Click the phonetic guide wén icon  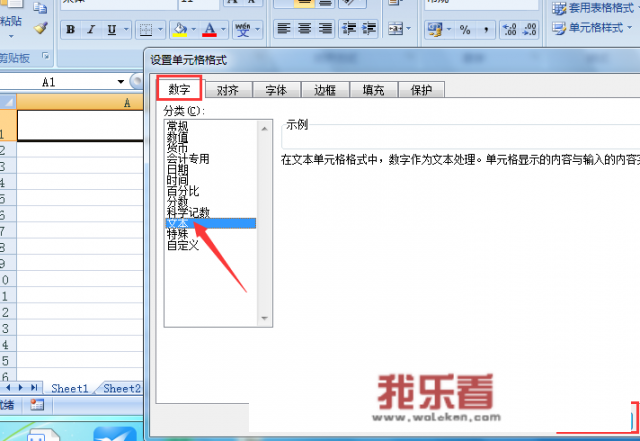tap(242, 29)
